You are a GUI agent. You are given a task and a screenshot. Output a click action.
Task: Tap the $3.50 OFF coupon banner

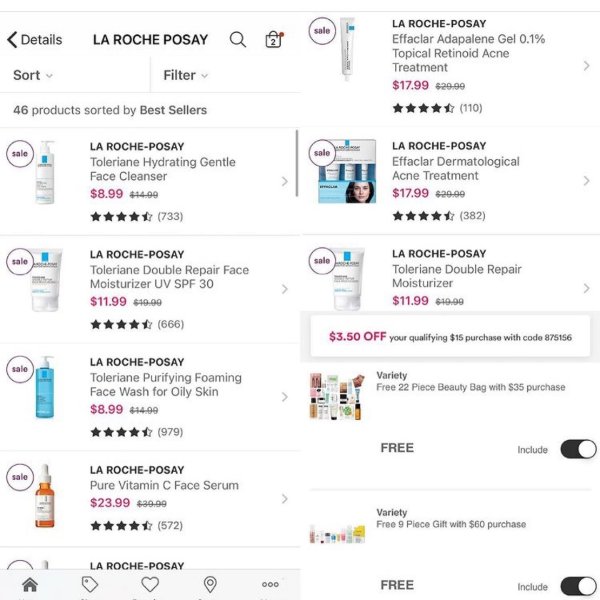pos(450,336)
